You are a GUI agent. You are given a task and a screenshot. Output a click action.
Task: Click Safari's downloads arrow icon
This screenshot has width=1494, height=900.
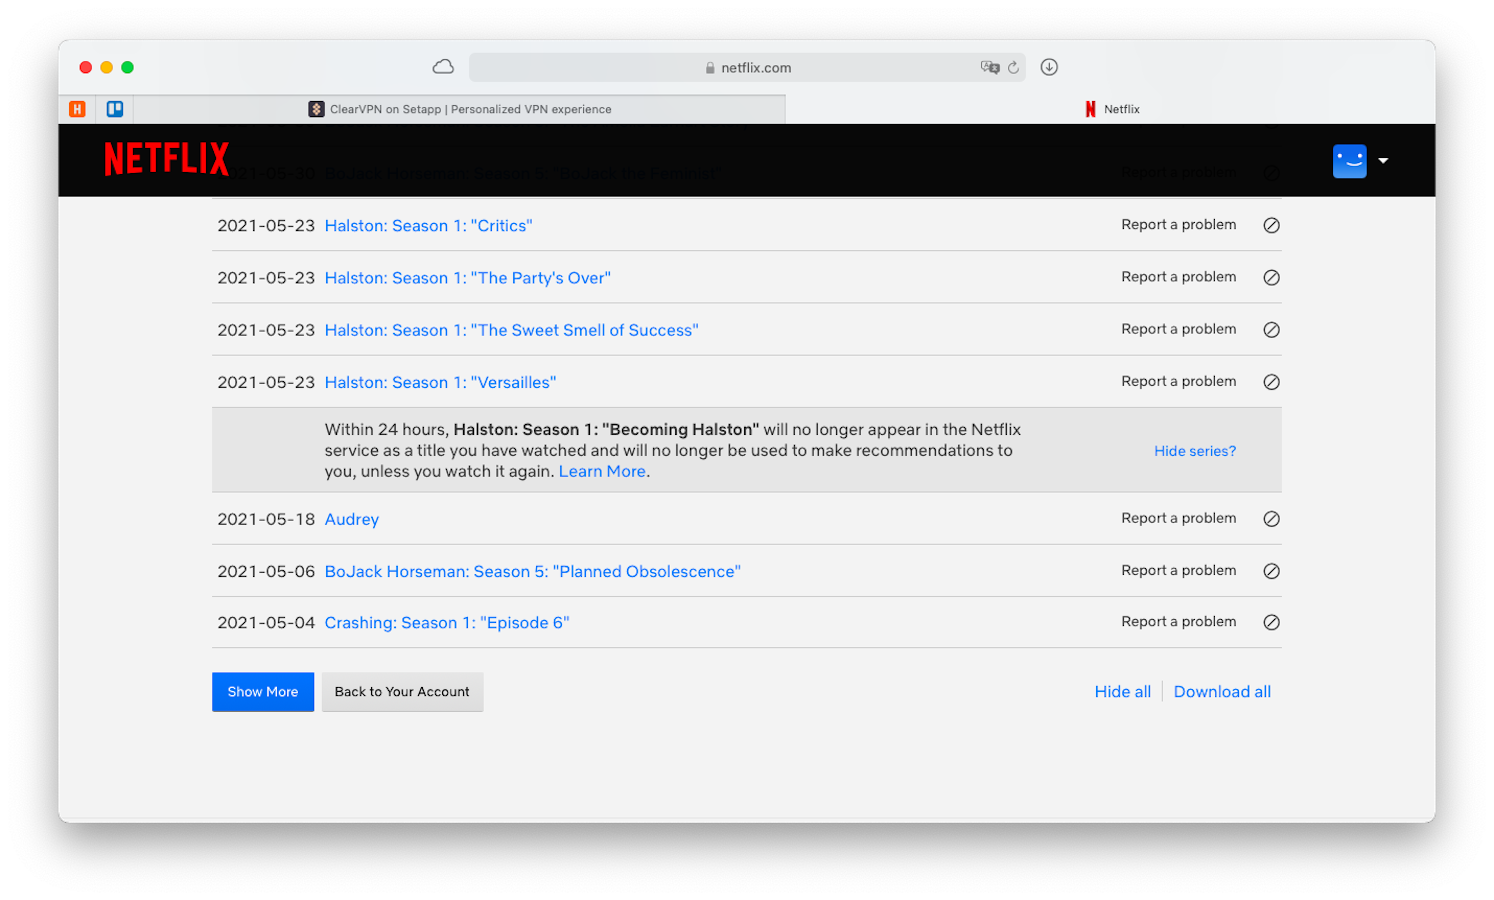[x=1048, y=66]
